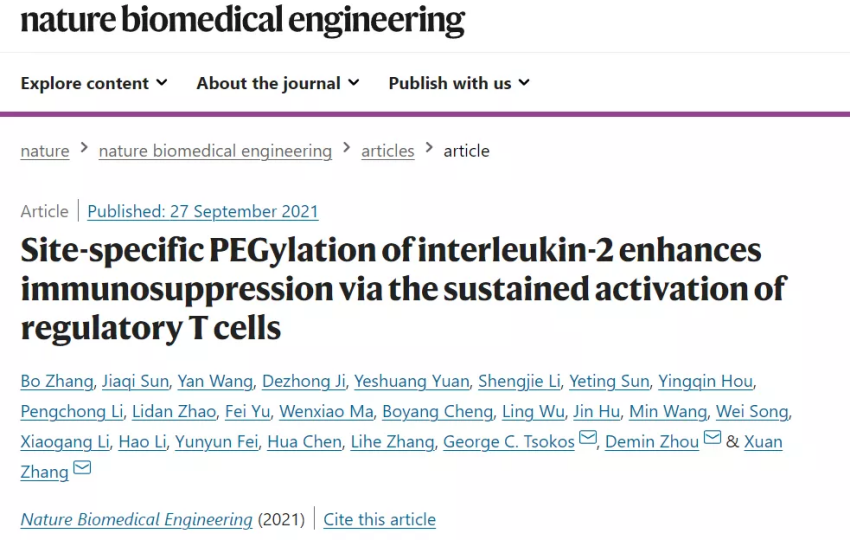Open author Xiaogang Li's details
851x540 pixels.
pos(65,442)
